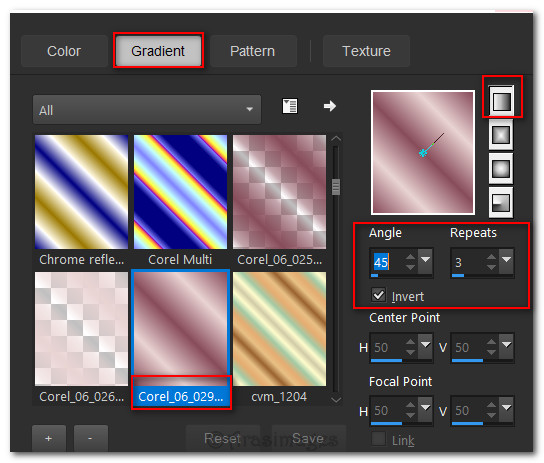Click the plus add gradient button
Image resolution: width=544 pixels, height=463 pixels.
coord(49,438)
